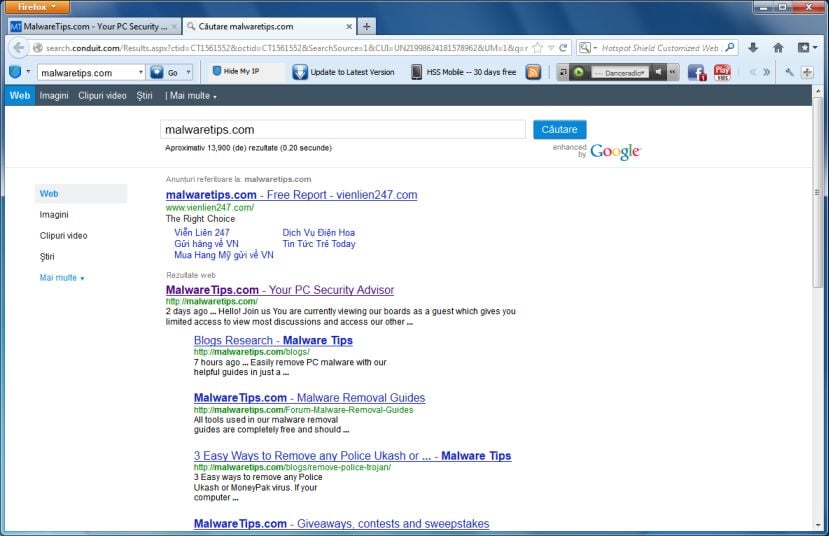Open the red Play games toolbar icon
829x536 pixels.
722,72
